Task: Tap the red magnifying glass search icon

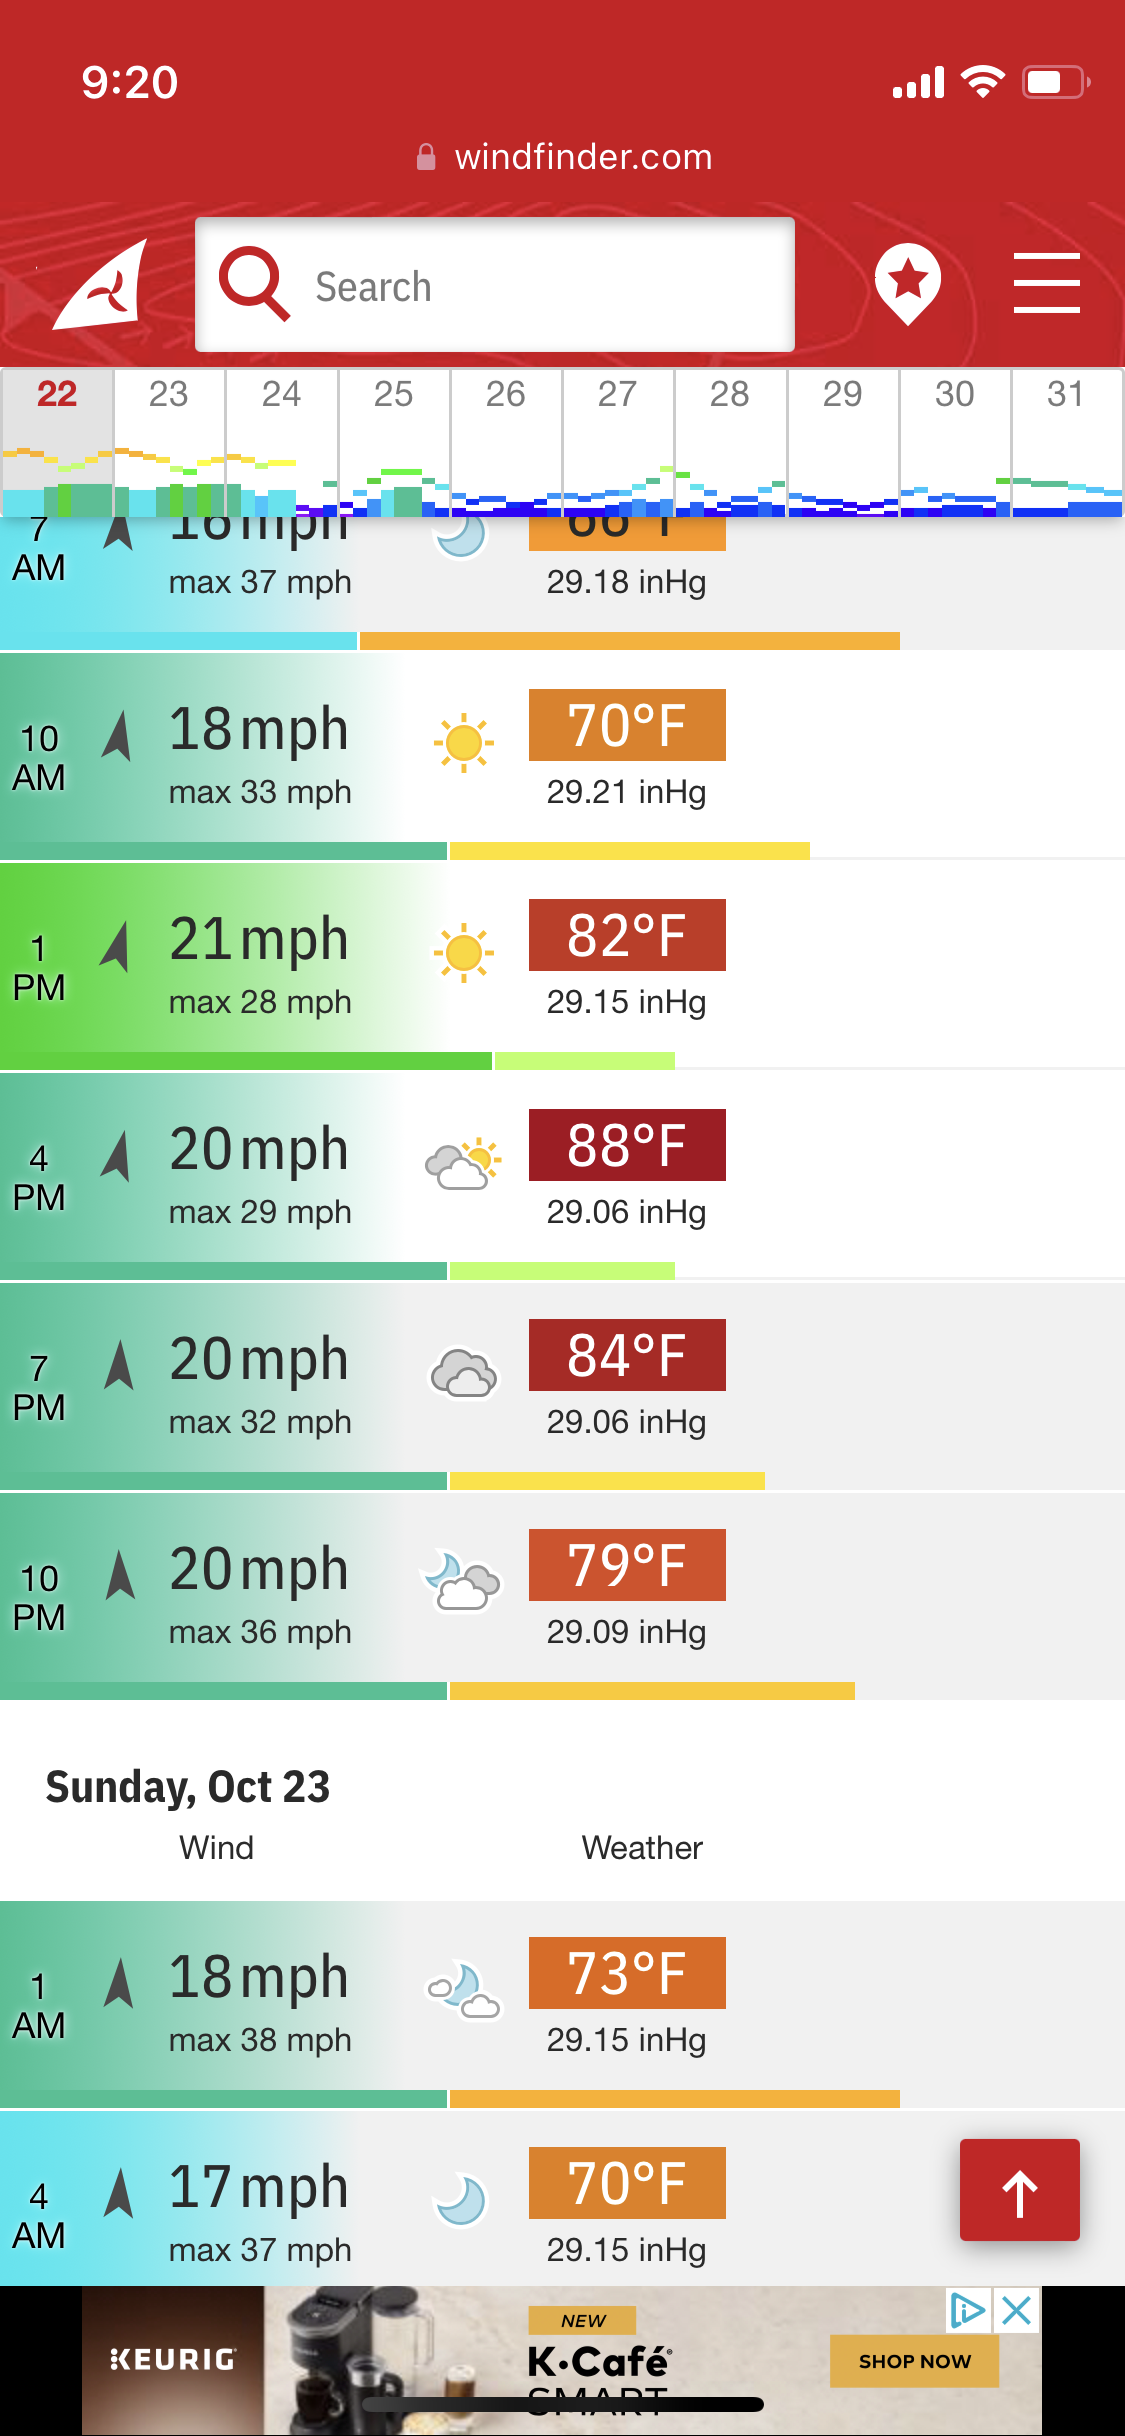Action: click(x=254, y=284)
